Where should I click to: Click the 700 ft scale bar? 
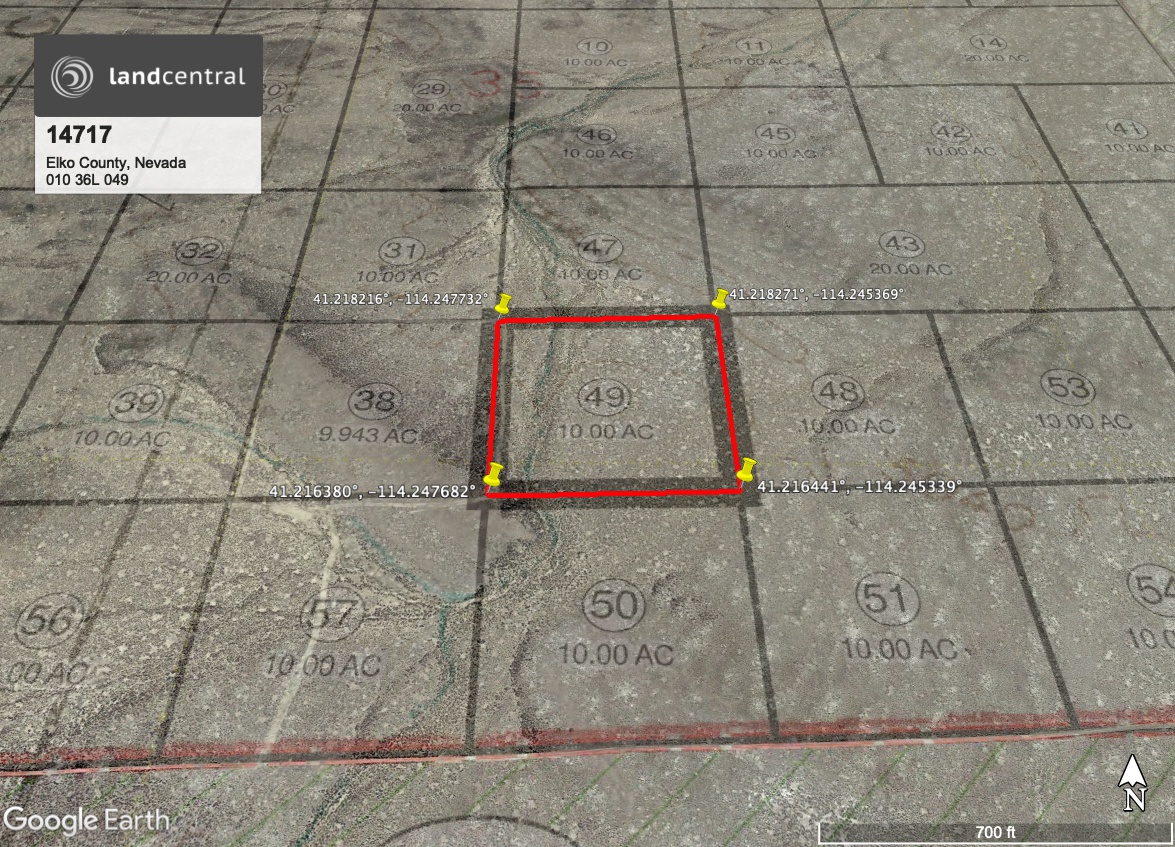pos(996,832)
